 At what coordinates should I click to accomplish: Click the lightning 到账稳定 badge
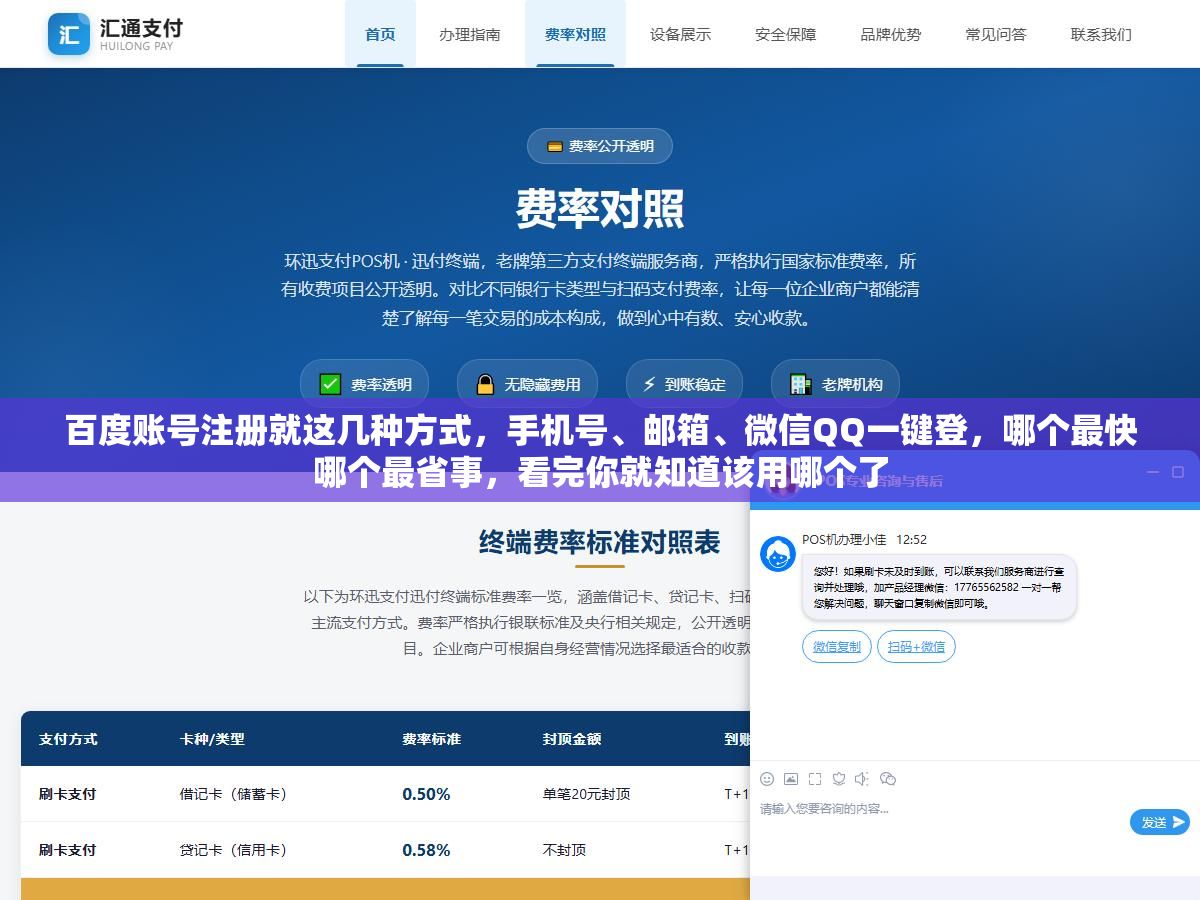tap(684, 384)
